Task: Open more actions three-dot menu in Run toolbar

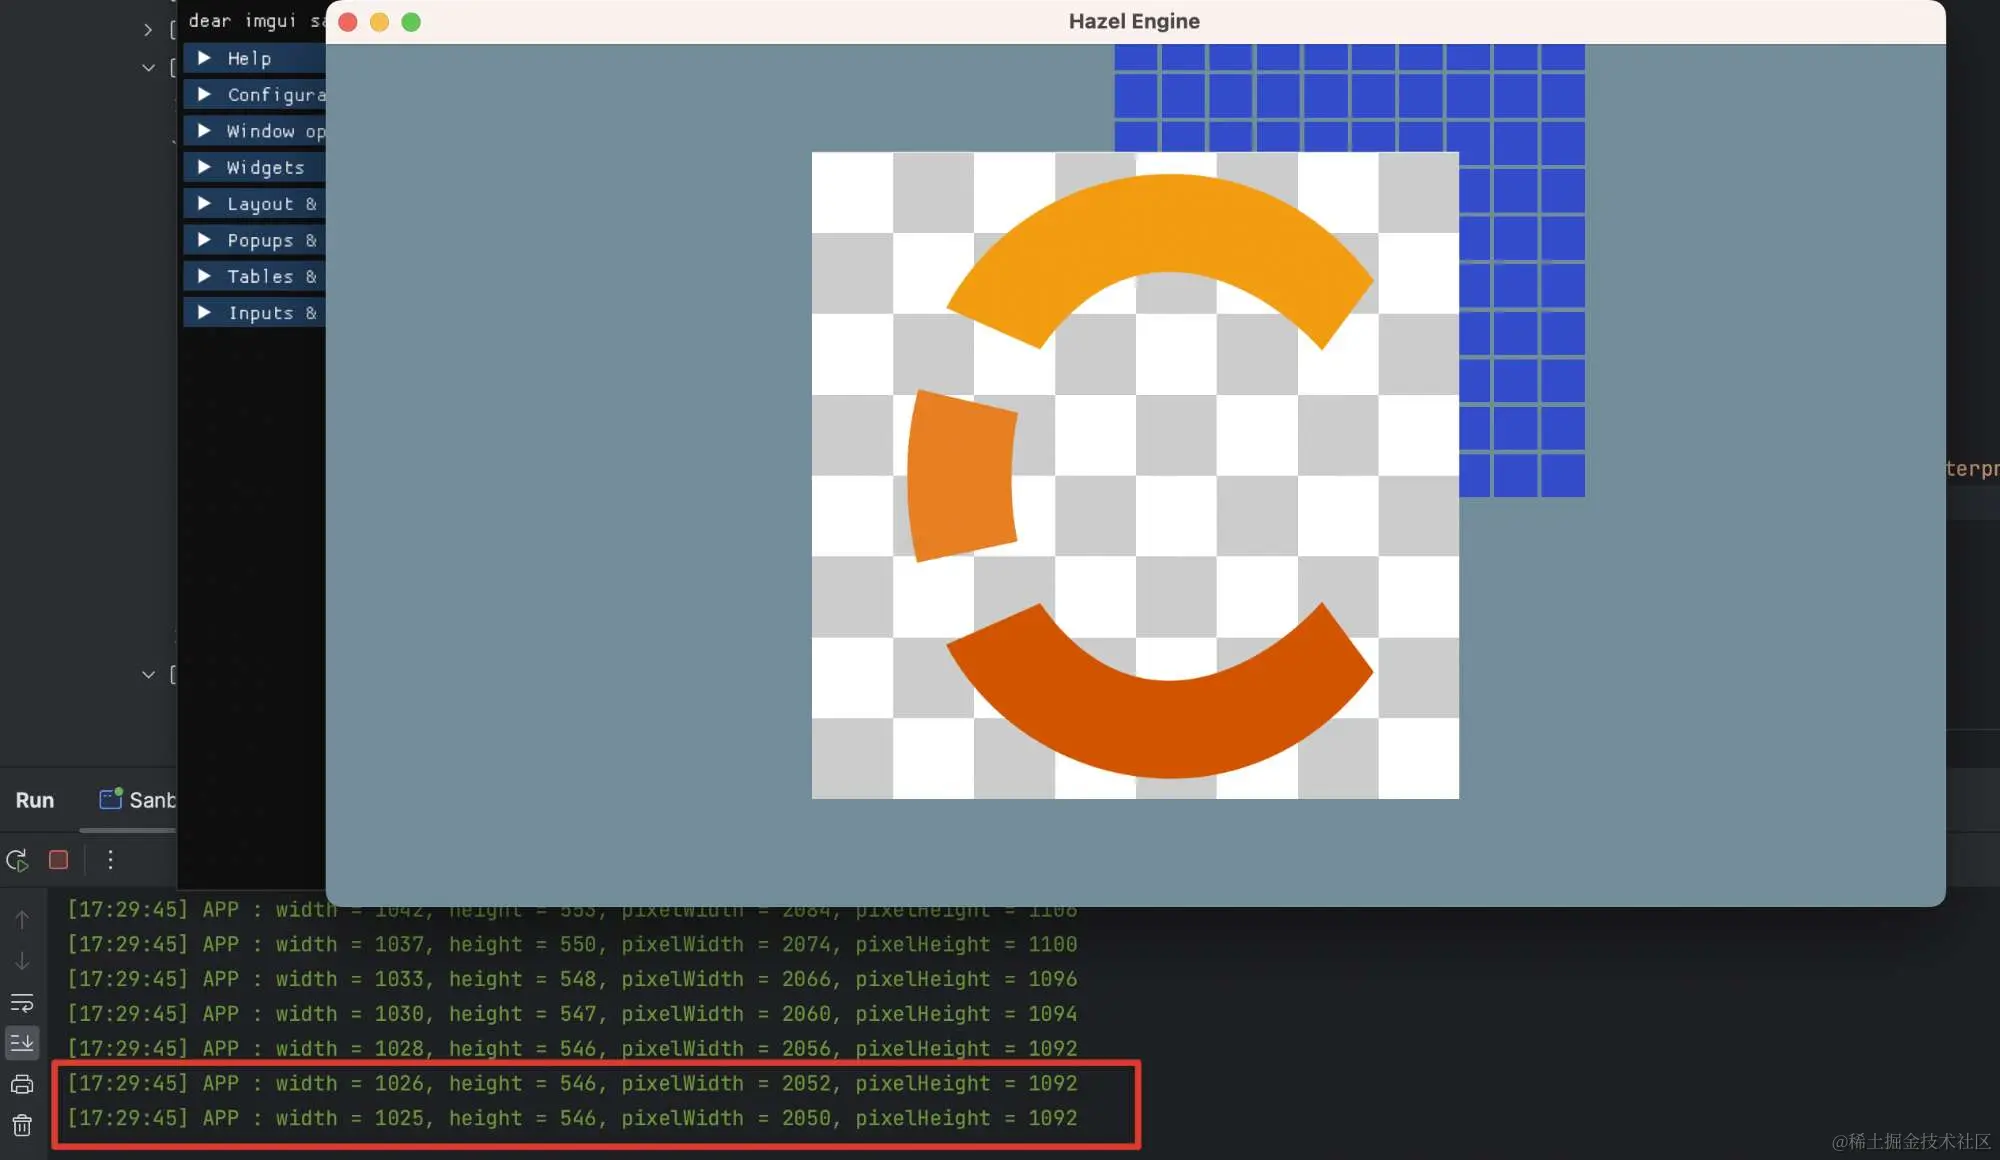Action: coord(110,860)
